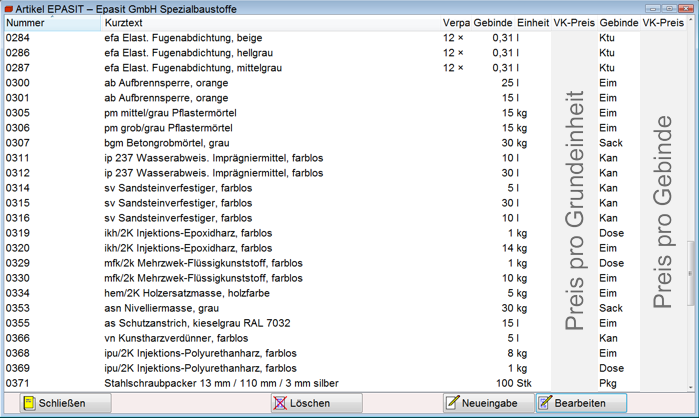Click 14 kg cell in row 0320
This screenshot has width=699, height=418.
tap(514, 248)
